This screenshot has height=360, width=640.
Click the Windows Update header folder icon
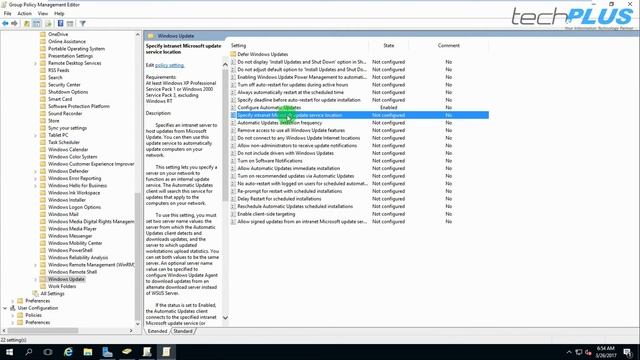click(151, 36)
